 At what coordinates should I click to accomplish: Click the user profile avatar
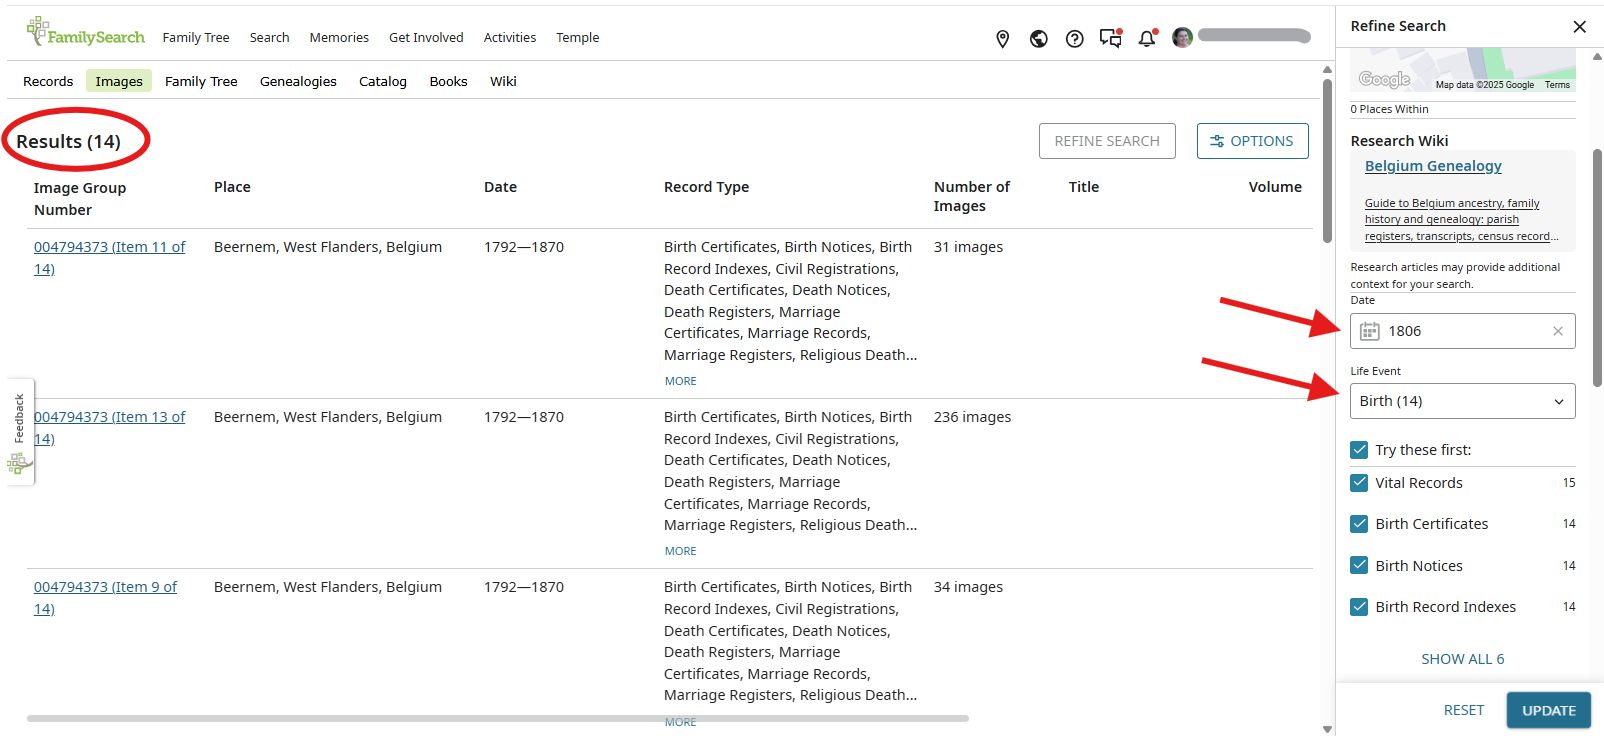[x=1182, y=37]
